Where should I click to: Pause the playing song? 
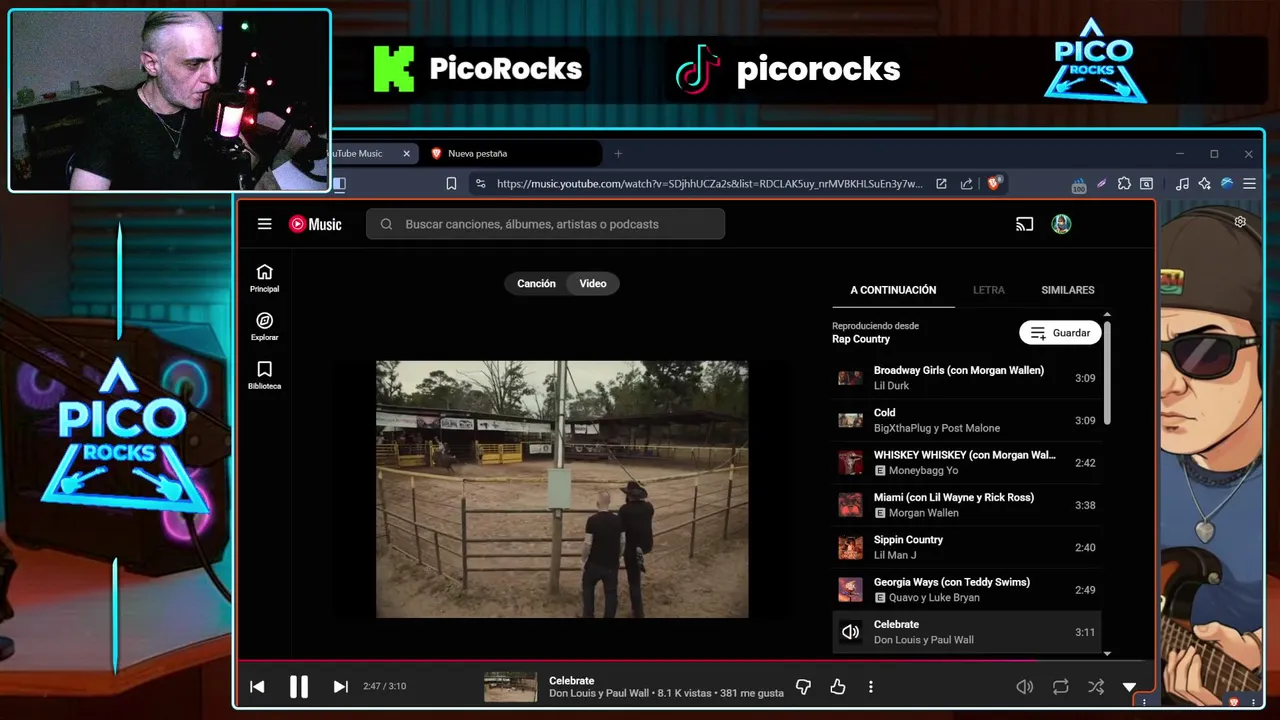298,686
